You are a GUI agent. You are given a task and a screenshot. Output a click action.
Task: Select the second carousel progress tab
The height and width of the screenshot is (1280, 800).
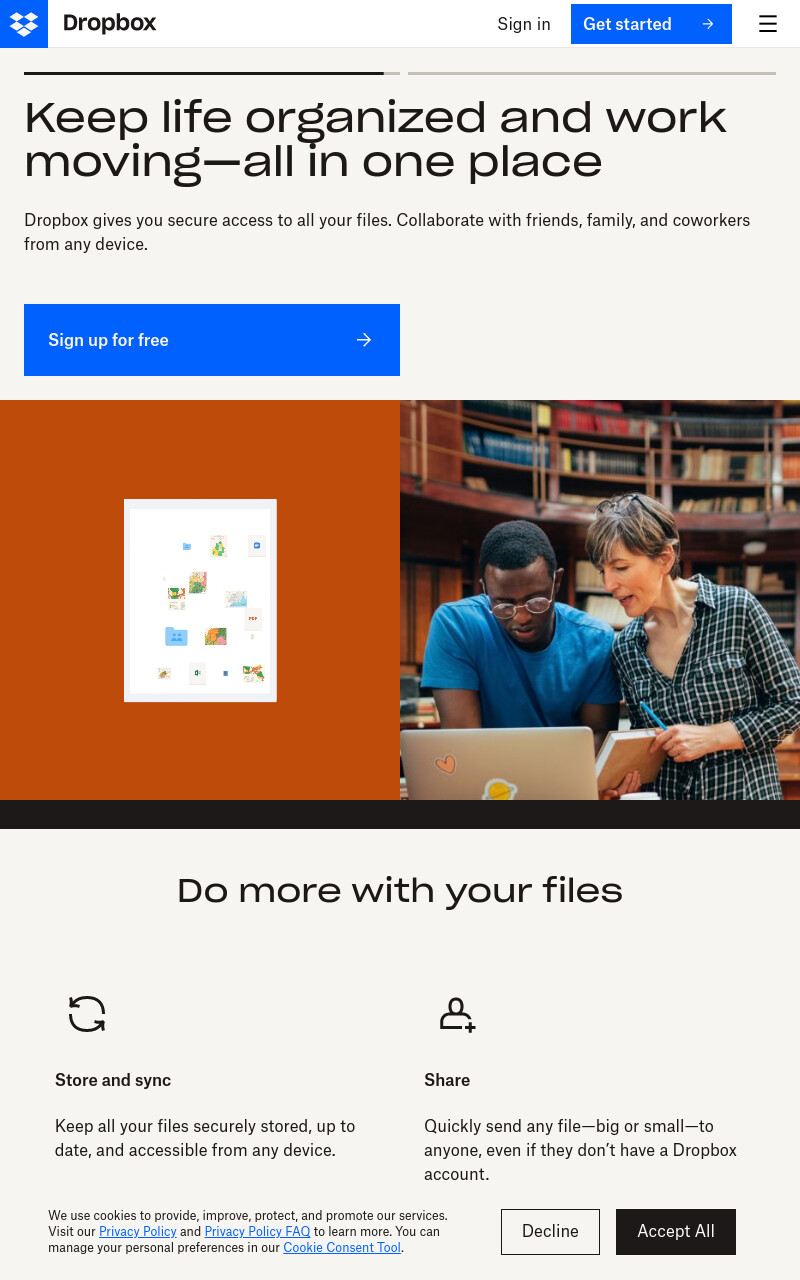(x=592, y=73)
